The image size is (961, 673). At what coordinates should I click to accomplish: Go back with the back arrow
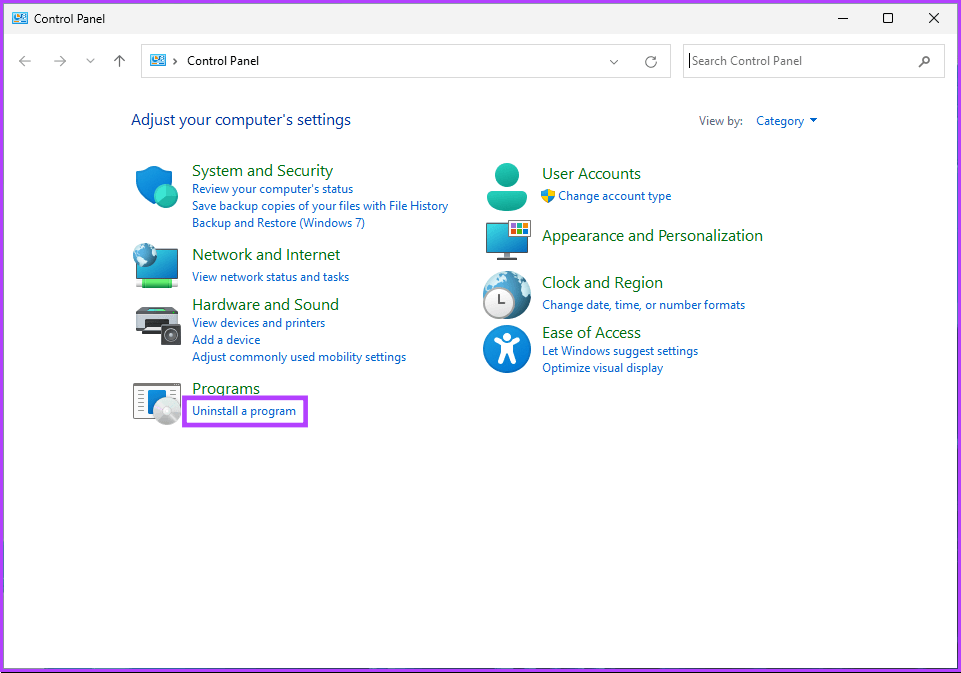[x=25, y=61]
